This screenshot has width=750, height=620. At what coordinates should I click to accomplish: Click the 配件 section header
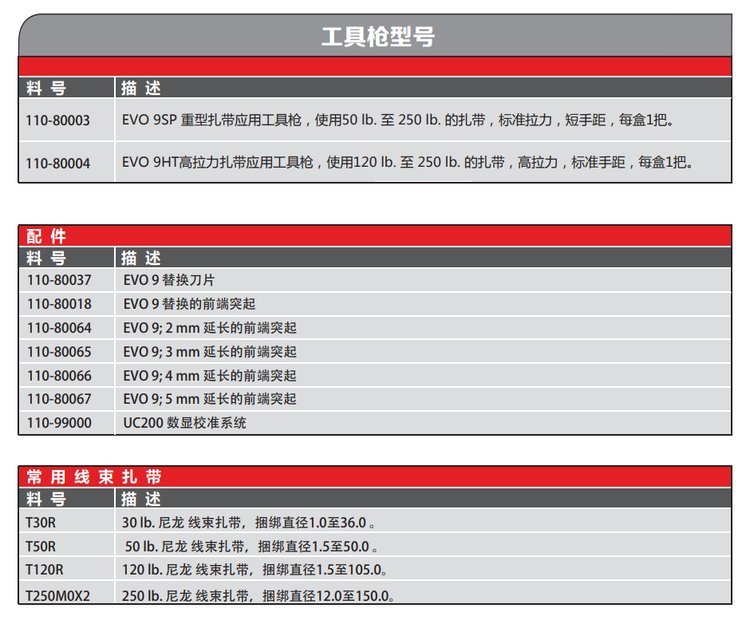tap(46, 236)
